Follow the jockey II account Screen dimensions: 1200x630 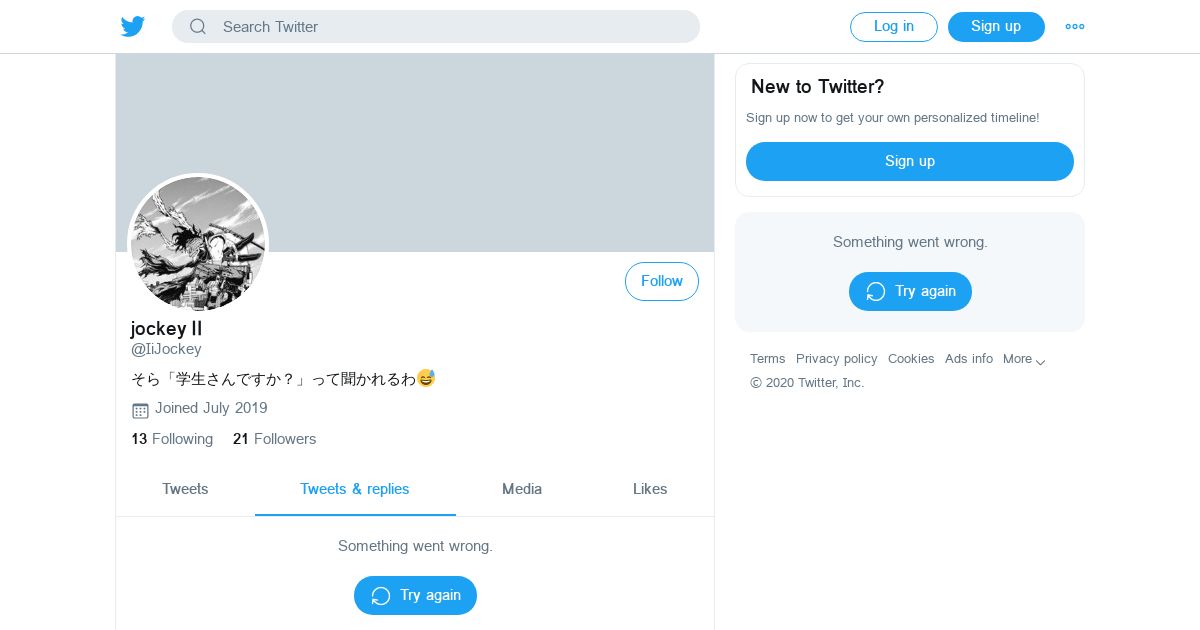[662, 282]
